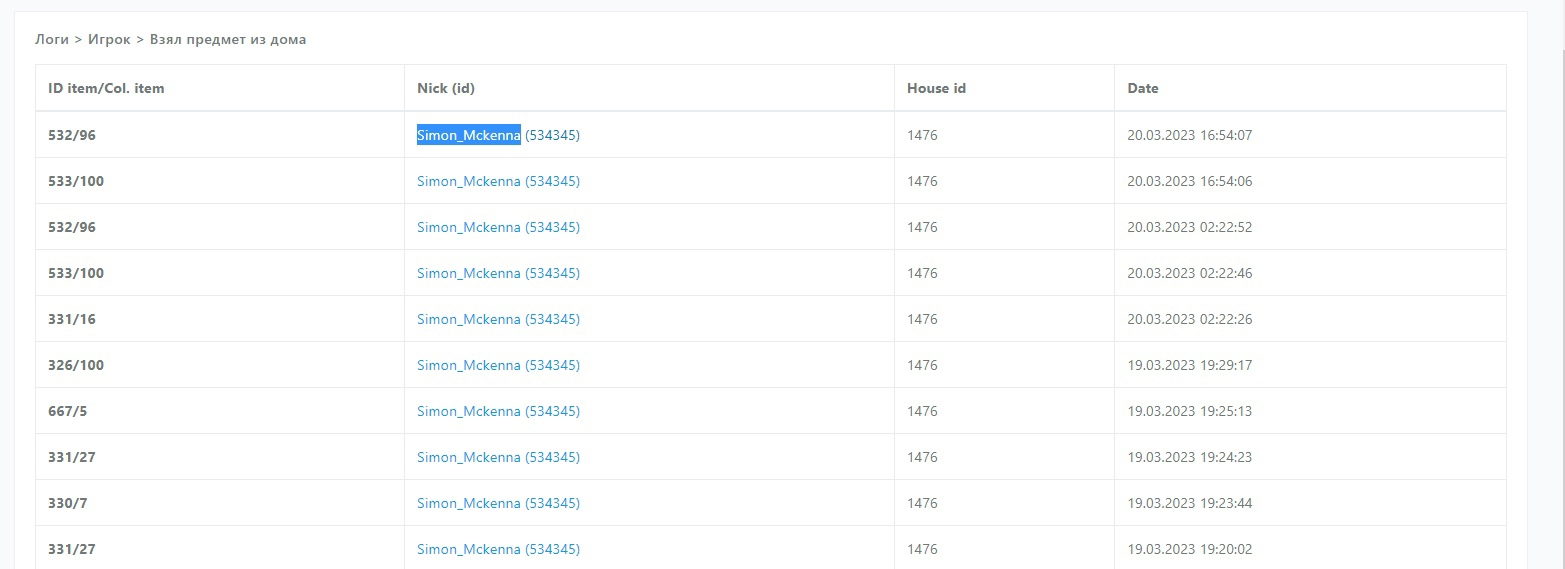
Task: Click the House id column header
Action: pyautogui.click(x=936, y=88)
